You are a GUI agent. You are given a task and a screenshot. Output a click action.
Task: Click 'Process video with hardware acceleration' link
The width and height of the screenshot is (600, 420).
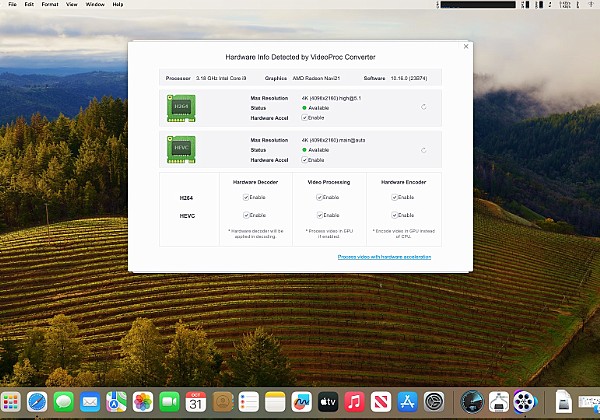(385, 257)
